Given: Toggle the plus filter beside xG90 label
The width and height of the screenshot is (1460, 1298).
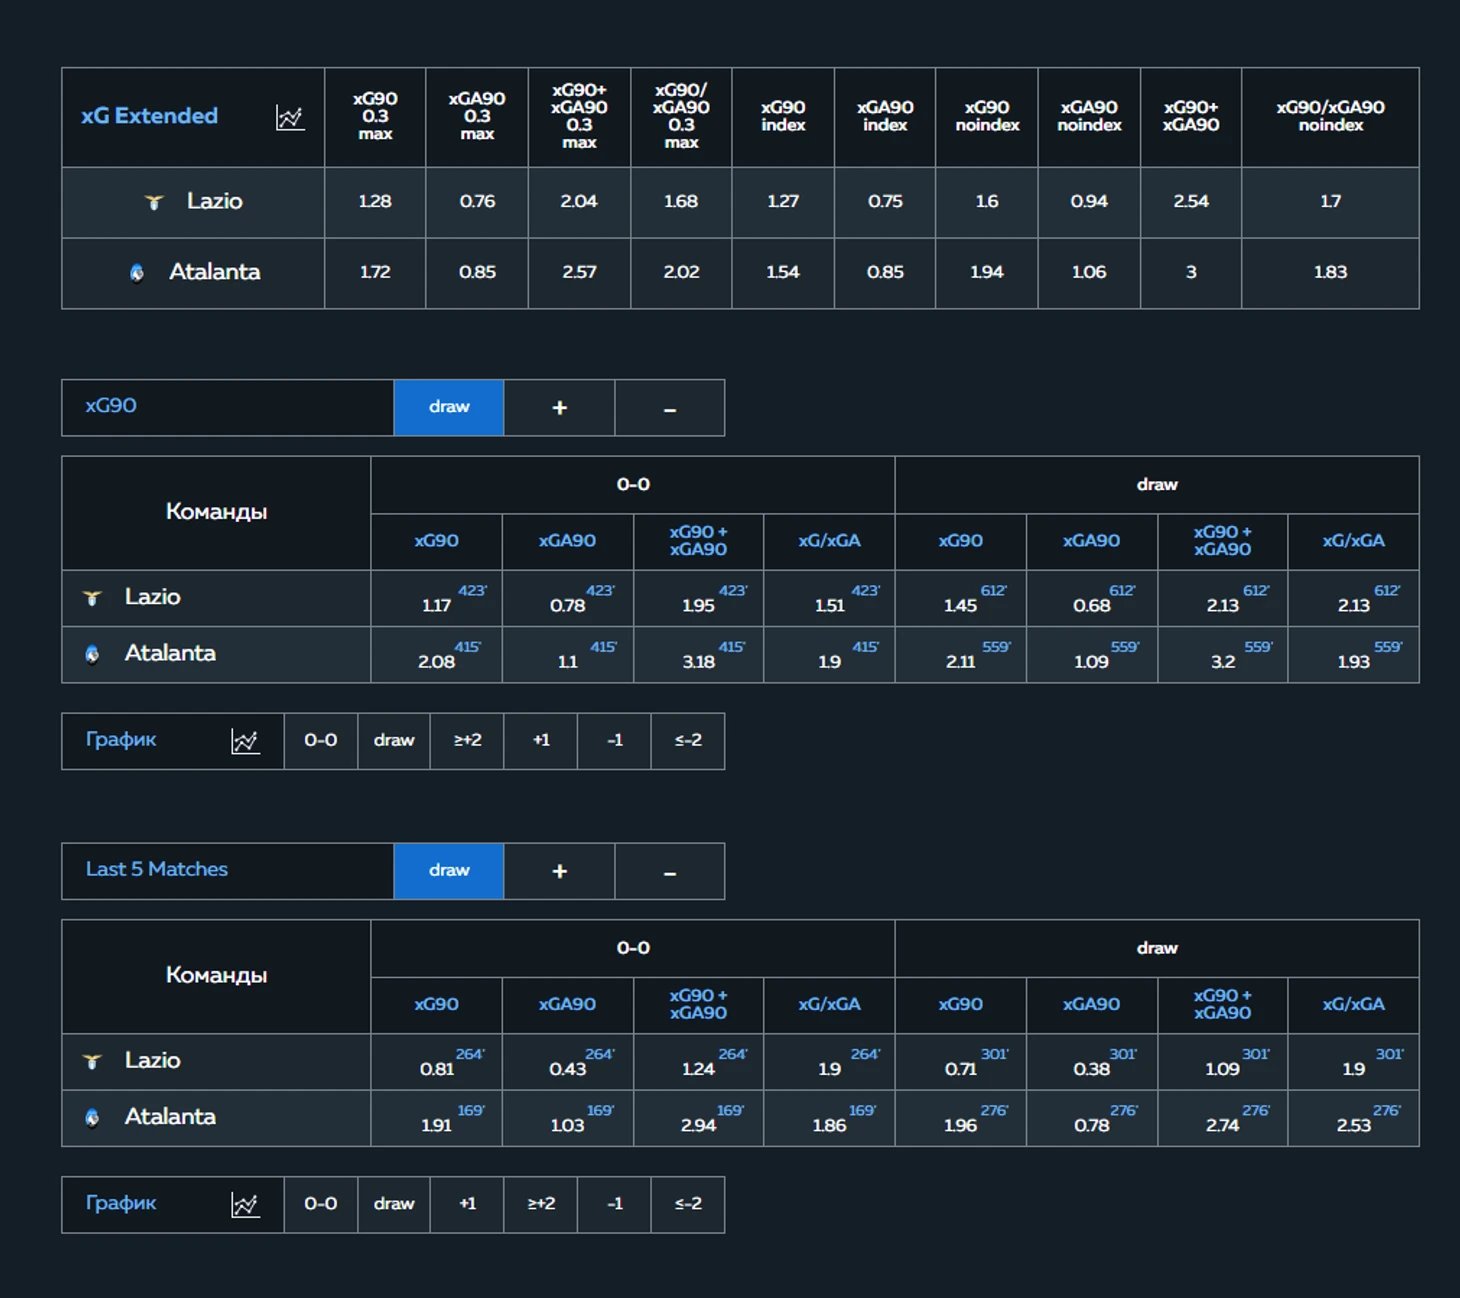Looking at the screenshot, I should [x=559, y=407].
